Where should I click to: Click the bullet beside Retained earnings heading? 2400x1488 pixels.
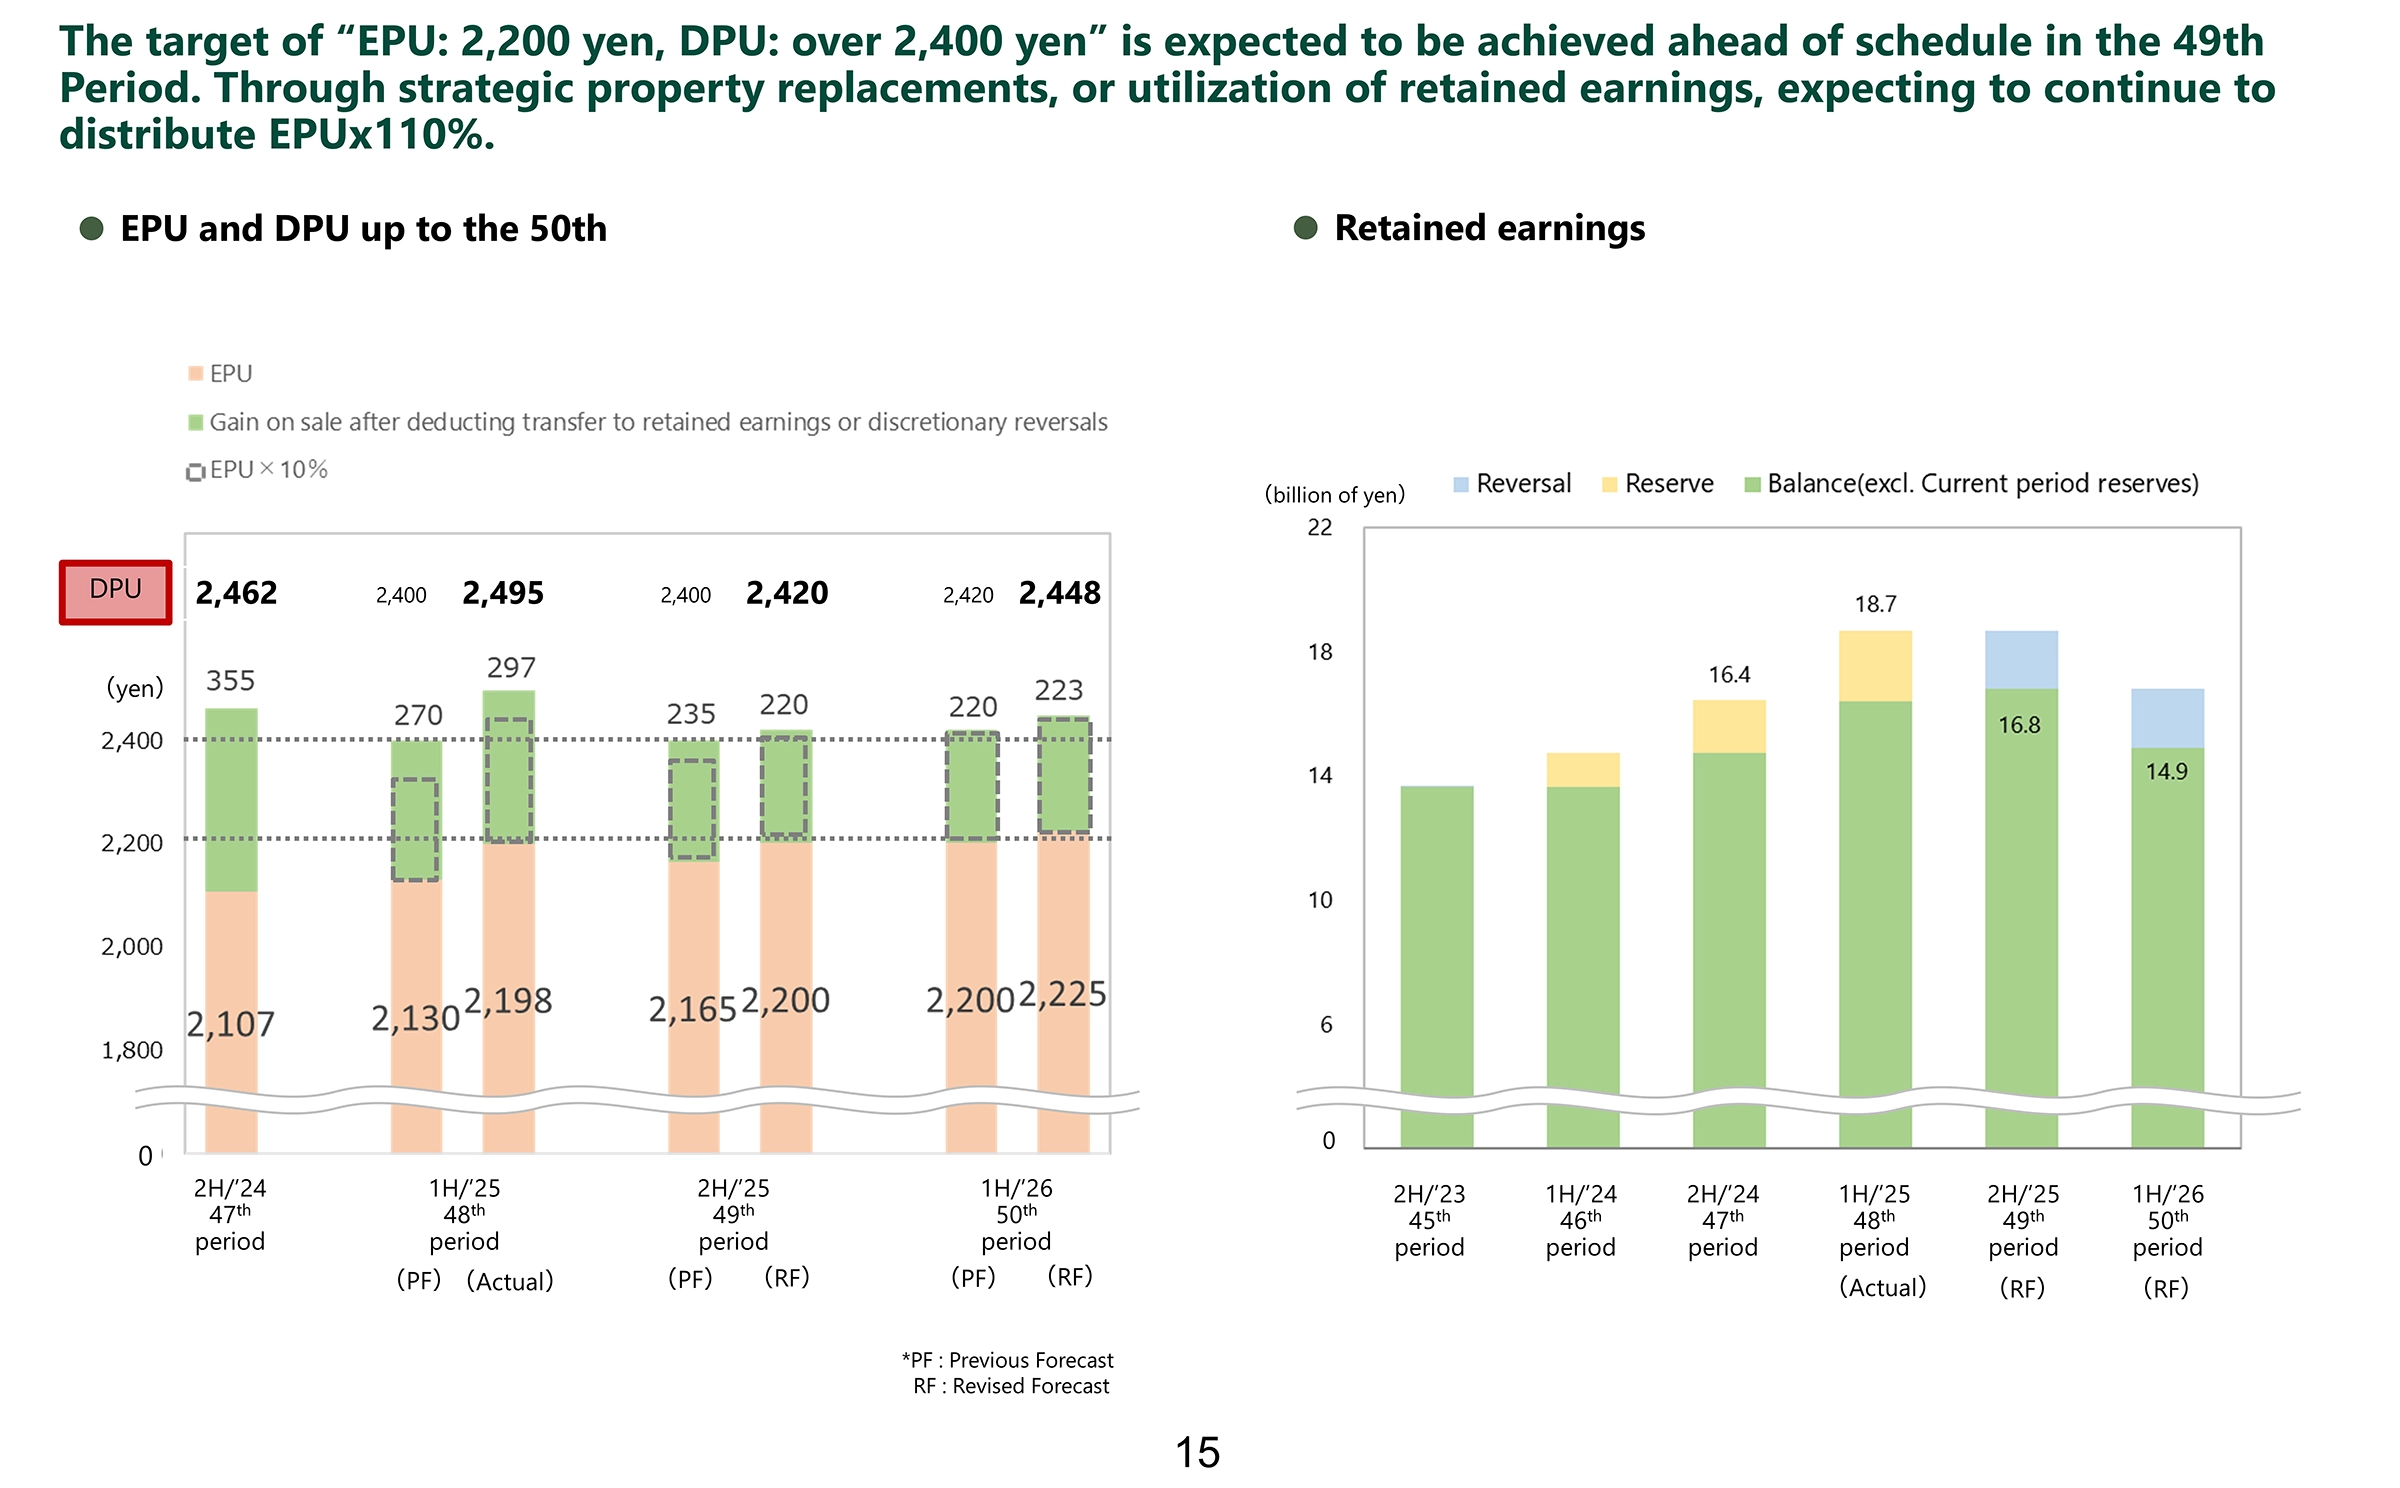tap(1305, 228)
